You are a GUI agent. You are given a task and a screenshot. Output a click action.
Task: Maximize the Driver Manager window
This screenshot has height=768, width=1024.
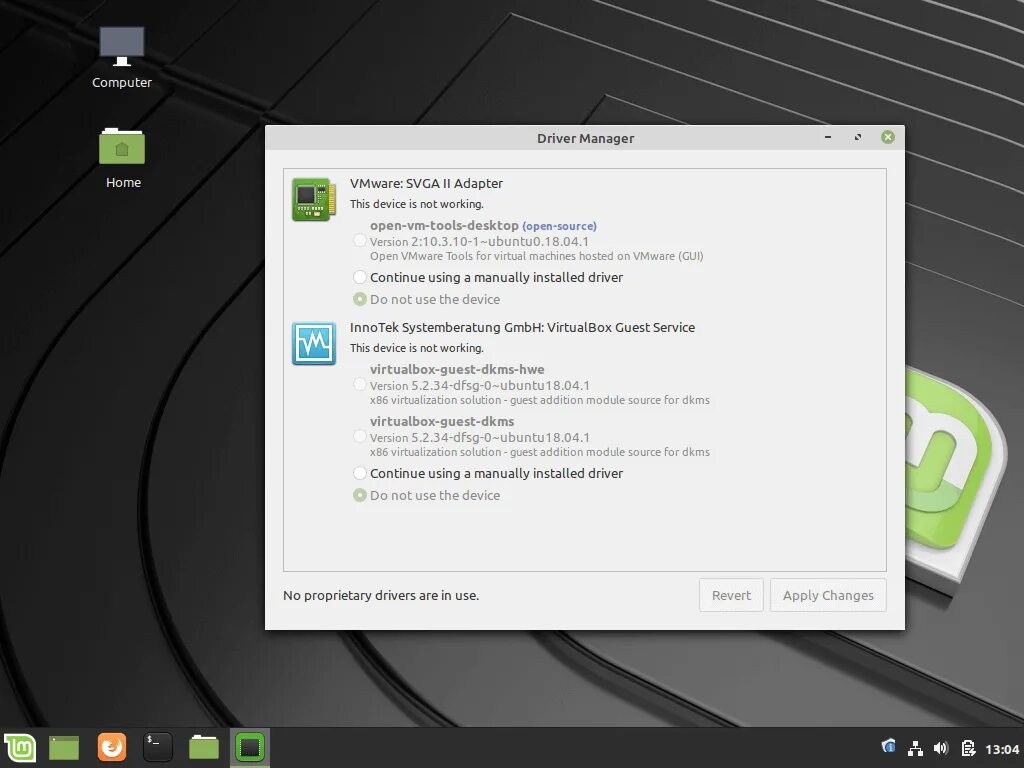click(857, 137)
